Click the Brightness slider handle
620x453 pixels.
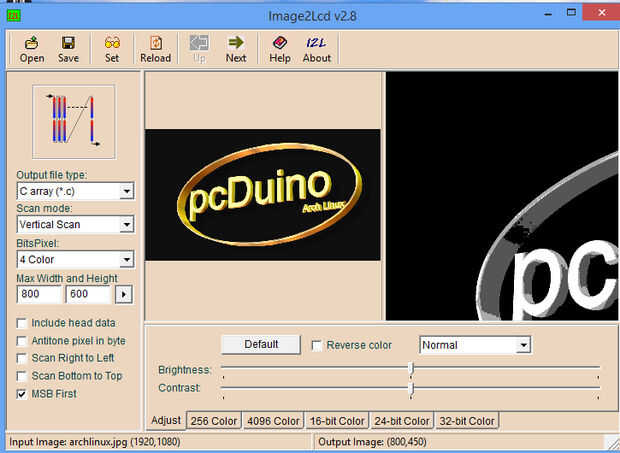pos(411,368)
